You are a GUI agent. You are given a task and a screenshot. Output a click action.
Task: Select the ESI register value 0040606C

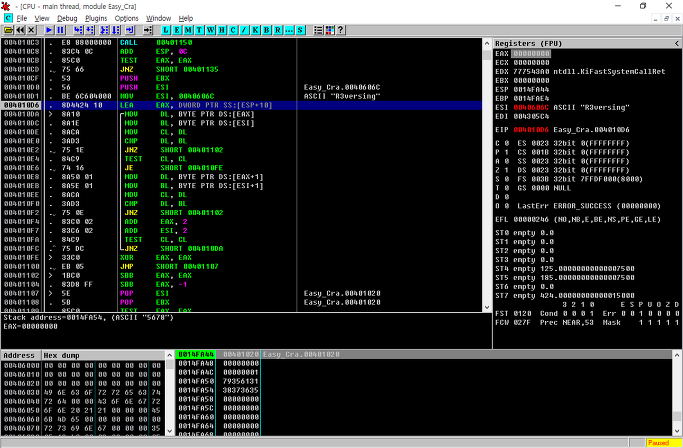tap(531, 107)
